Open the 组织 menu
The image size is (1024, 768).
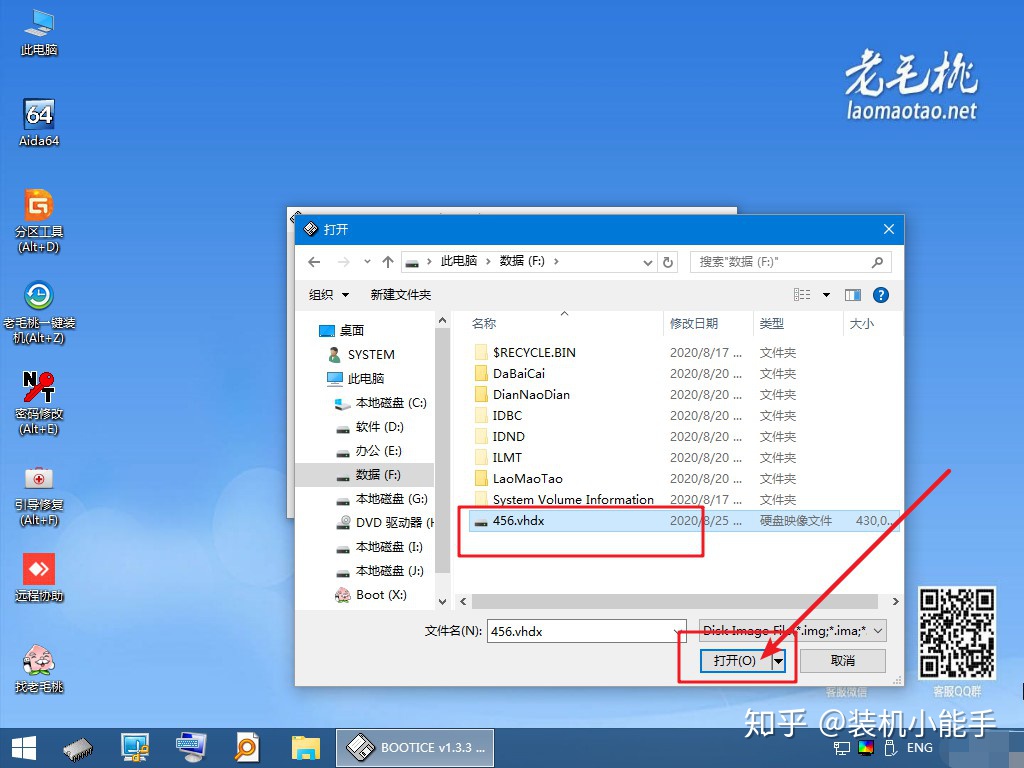328,295
